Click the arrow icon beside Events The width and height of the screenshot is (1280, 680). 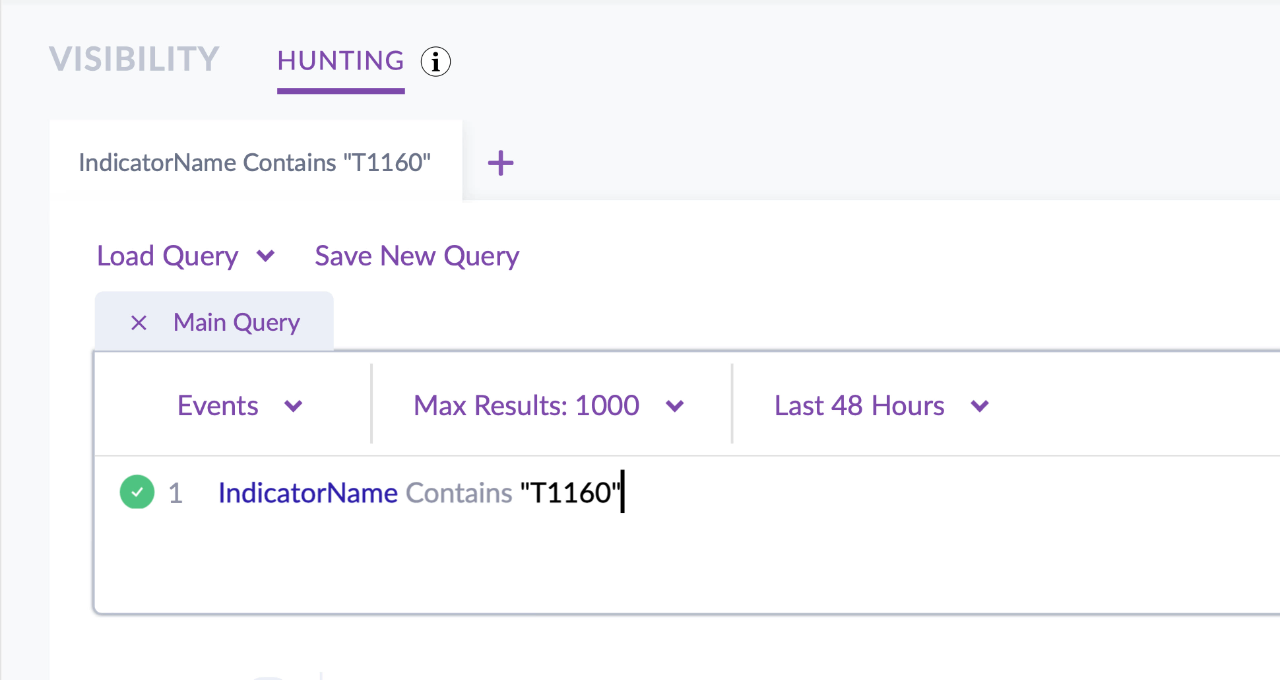[293, 406]
